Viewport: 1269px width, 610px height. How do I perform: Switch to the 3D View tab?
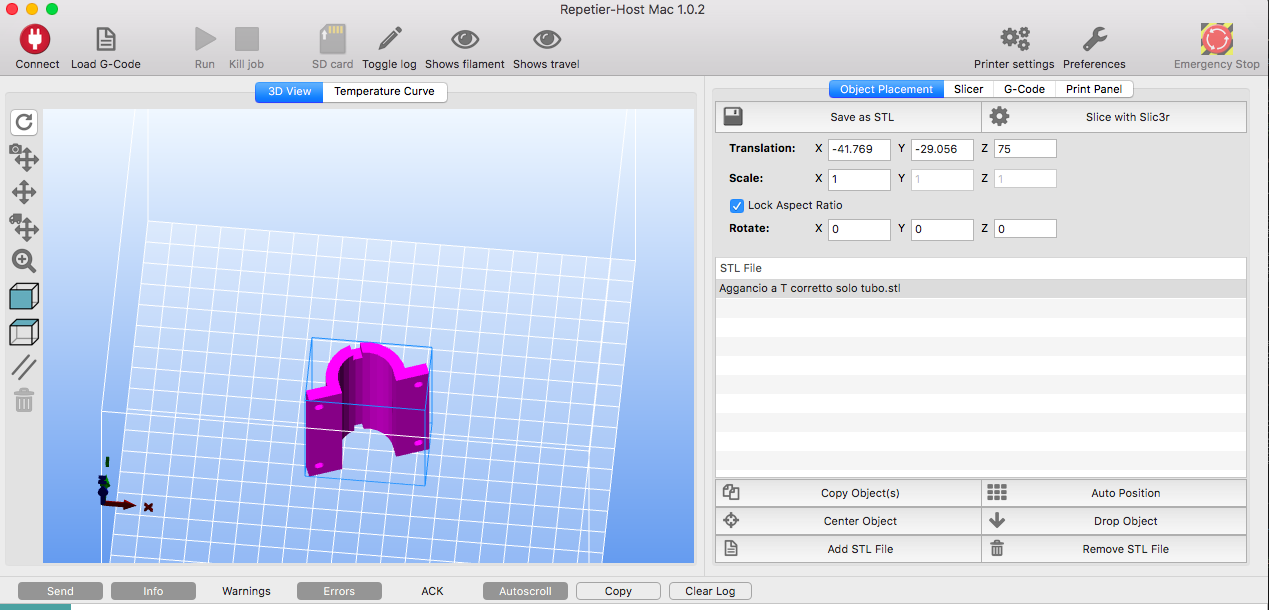click(x=289, y=91)
